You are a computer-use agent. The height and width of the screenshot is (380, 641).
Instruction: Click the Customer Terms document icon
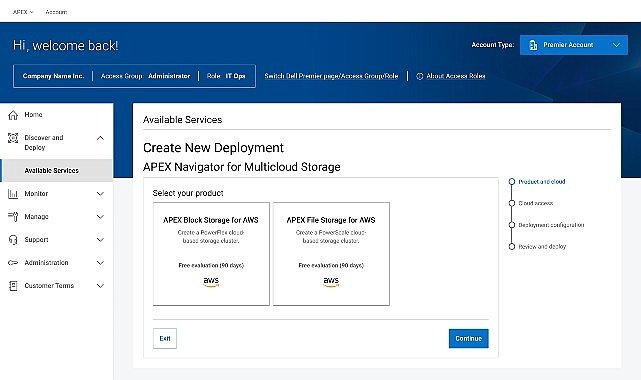tap(13, 286)
